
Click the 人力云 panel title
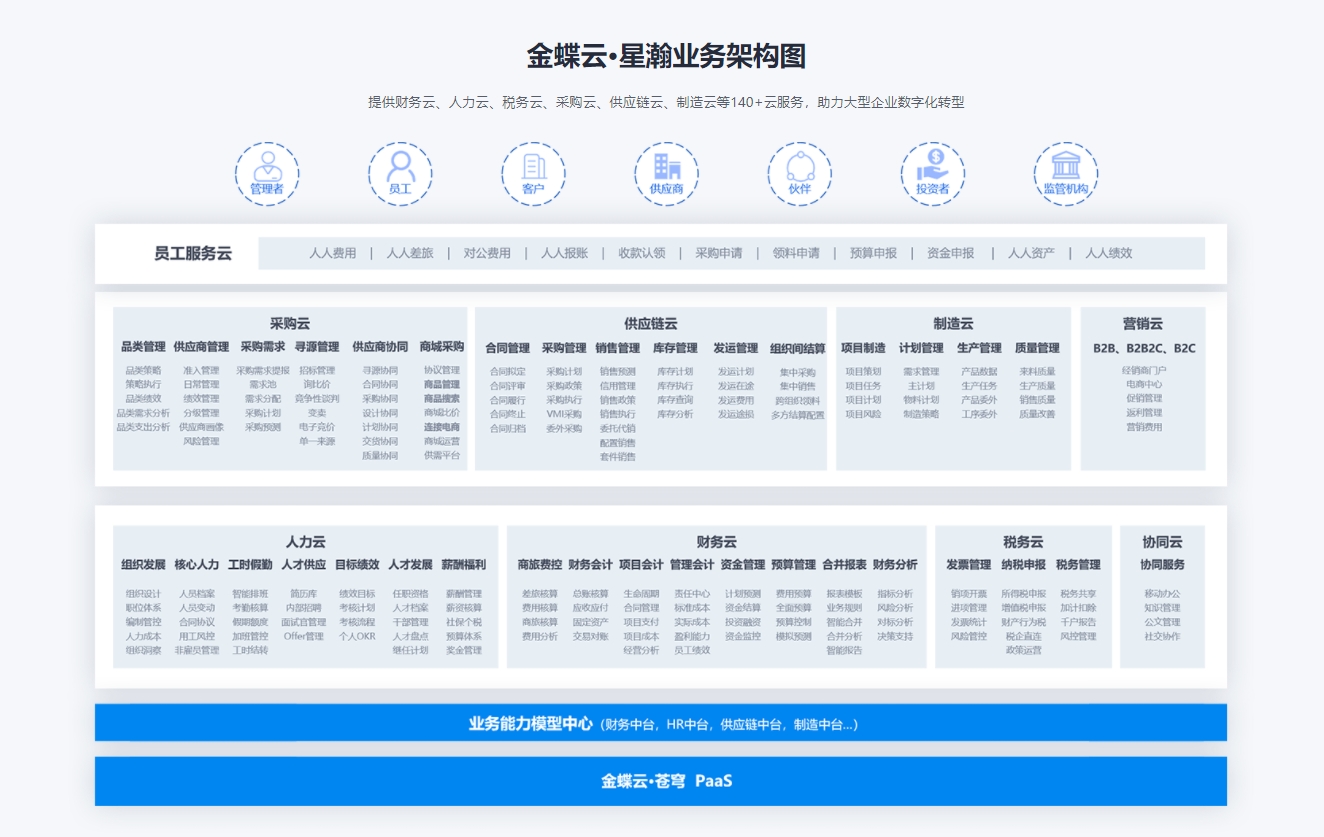[305, 541]
